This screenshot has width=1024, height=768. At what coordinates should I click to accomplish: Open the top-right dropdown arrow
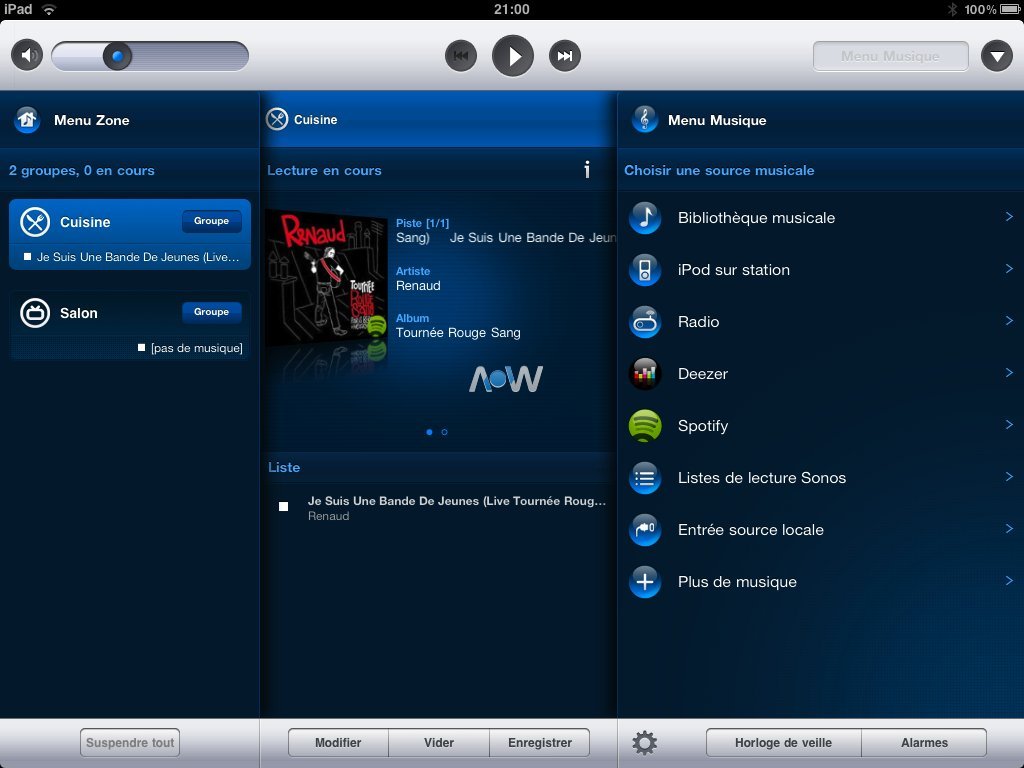996,56
